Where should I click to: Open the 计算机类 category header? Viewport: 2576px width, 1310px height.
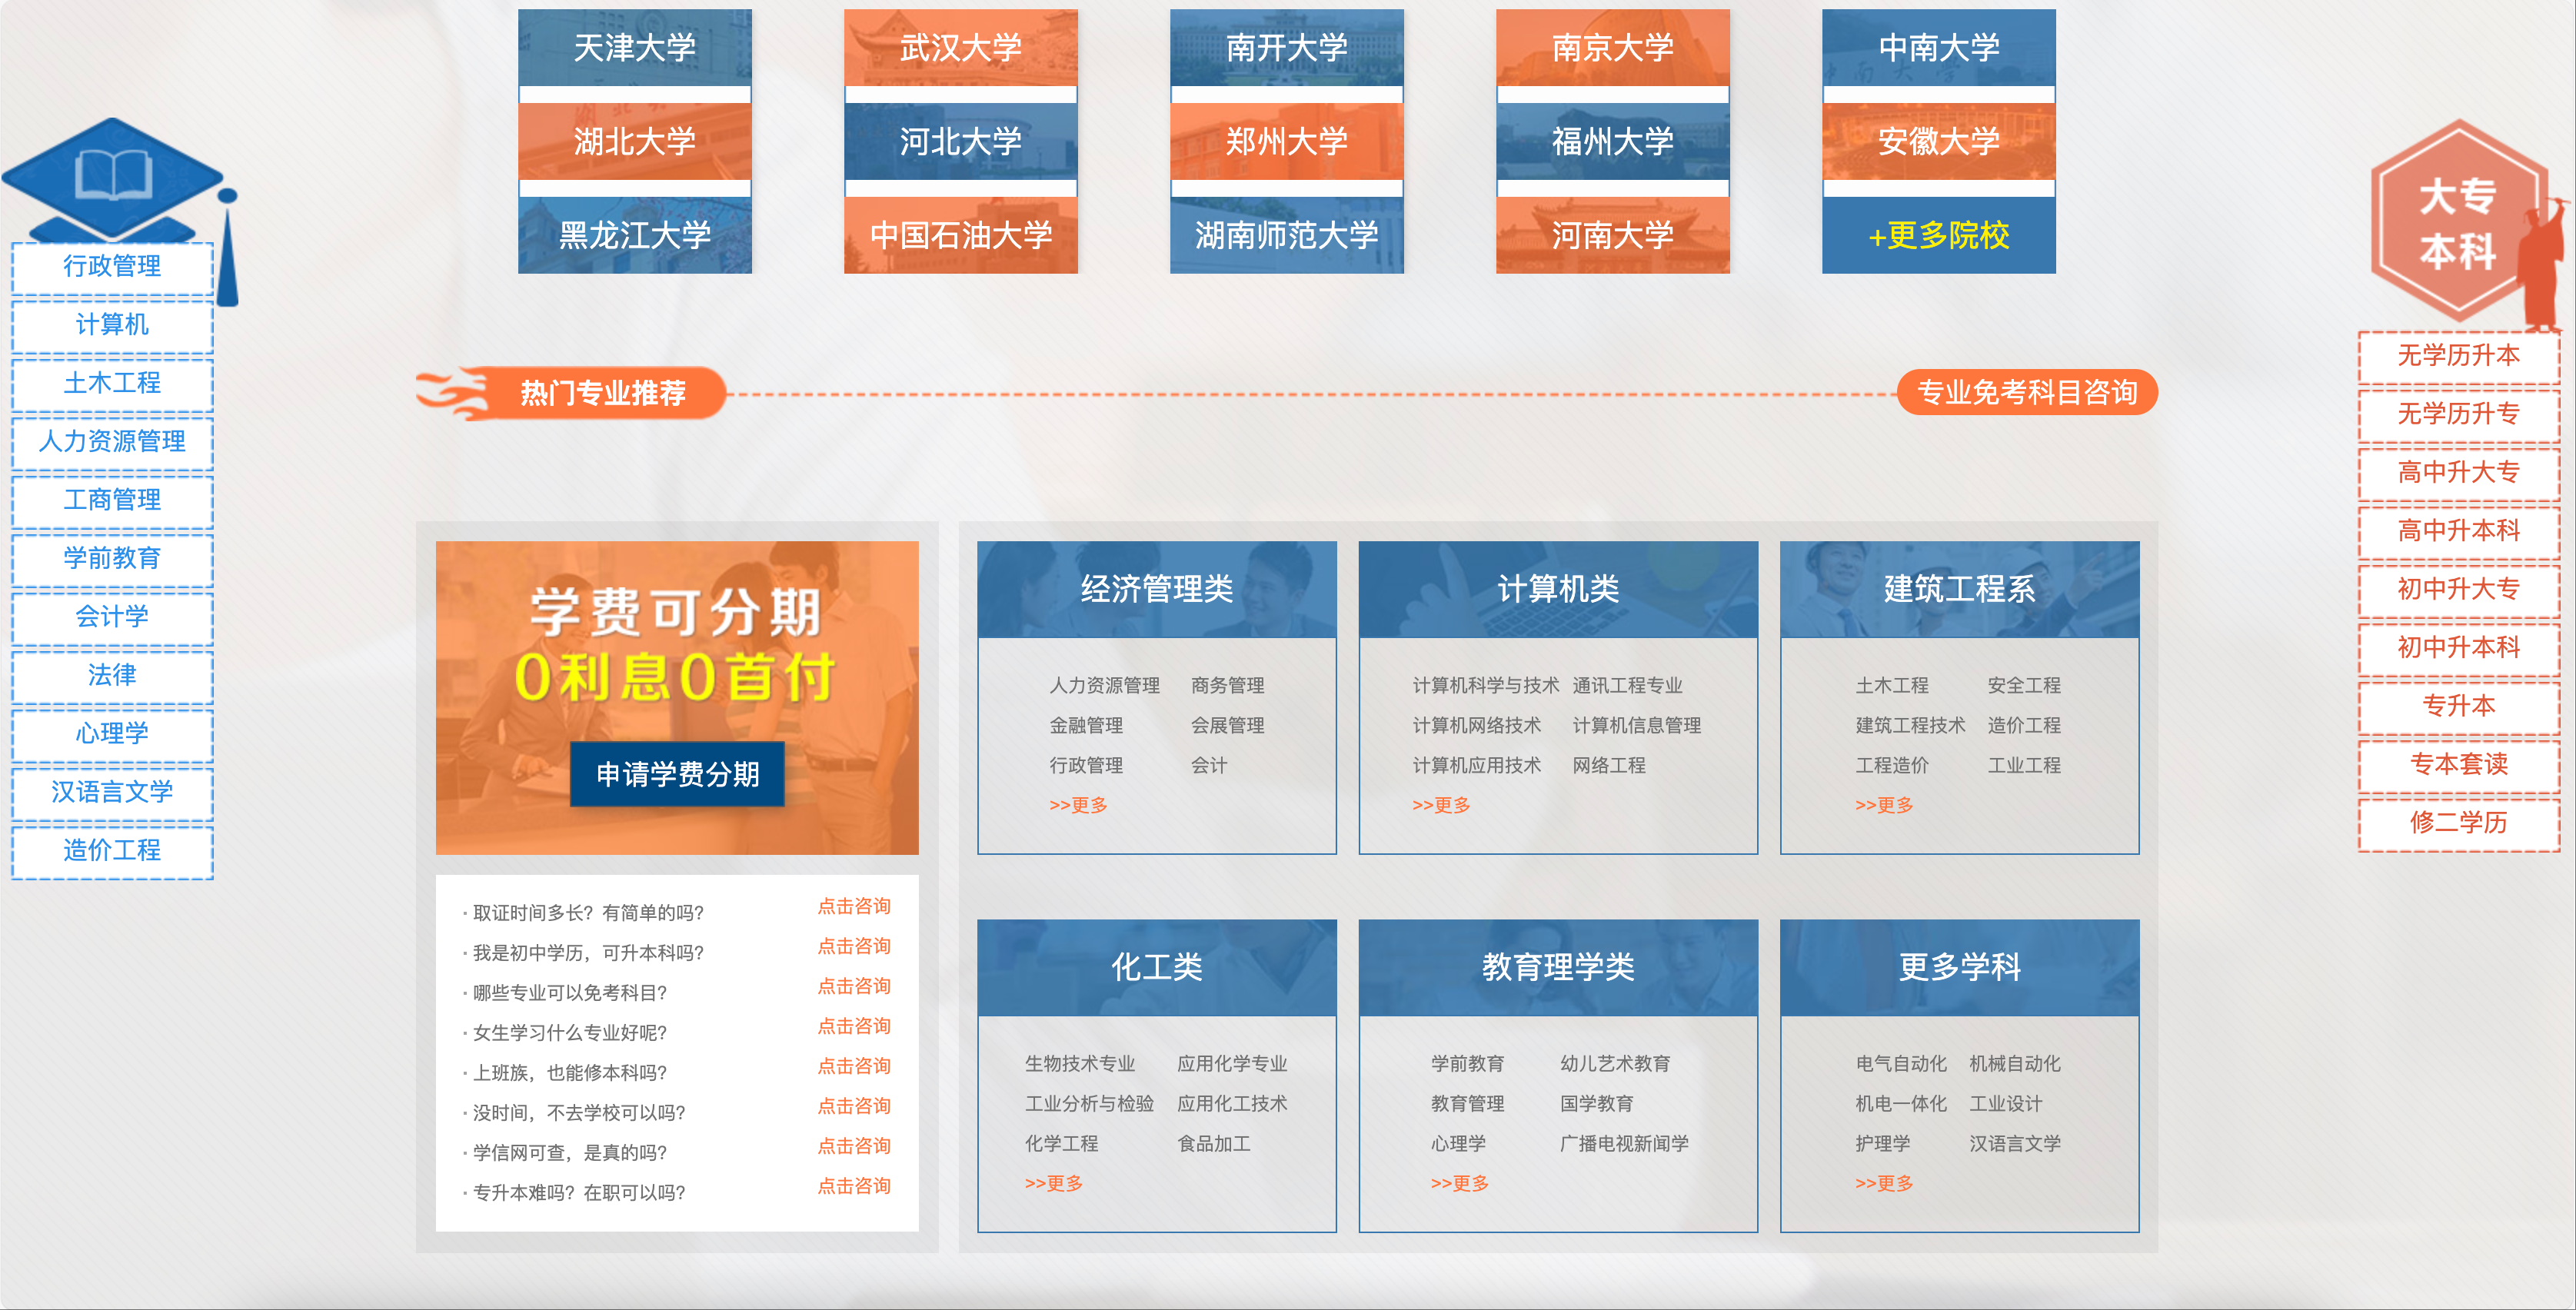click(x=1558, y=590)
